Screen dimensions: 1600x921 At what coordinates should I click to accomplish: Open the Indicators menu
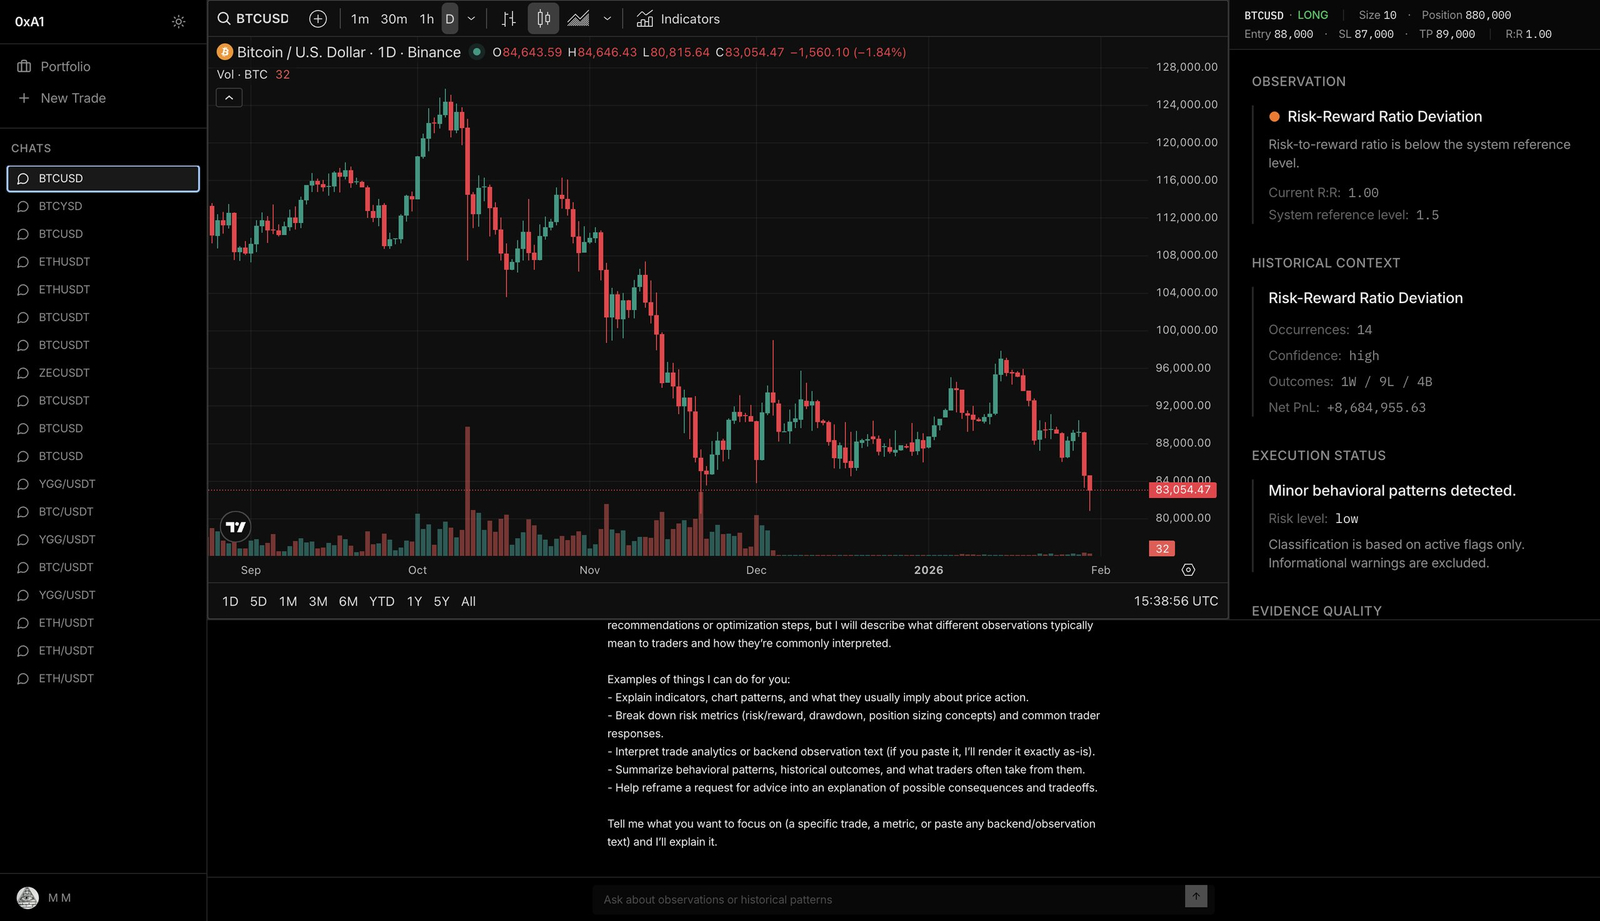pyautogui.click(x=678, y=19)
